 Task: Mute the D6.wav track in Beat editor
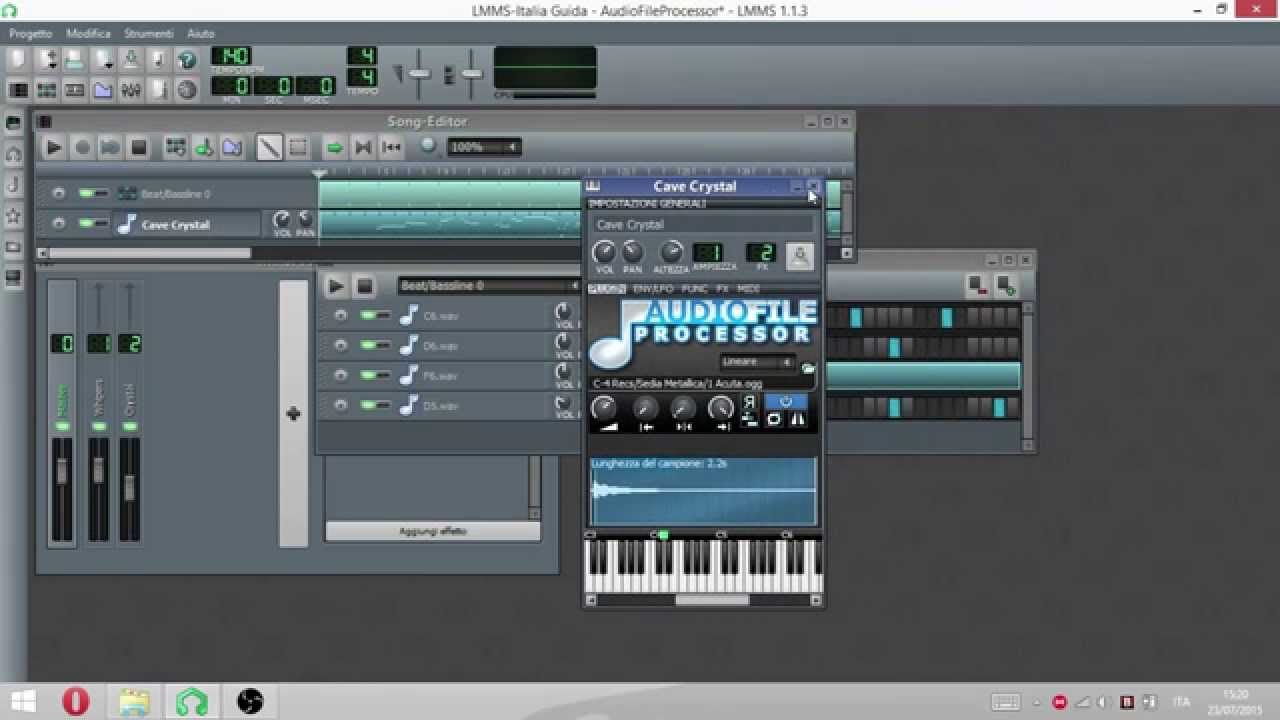tap(369, 345)
